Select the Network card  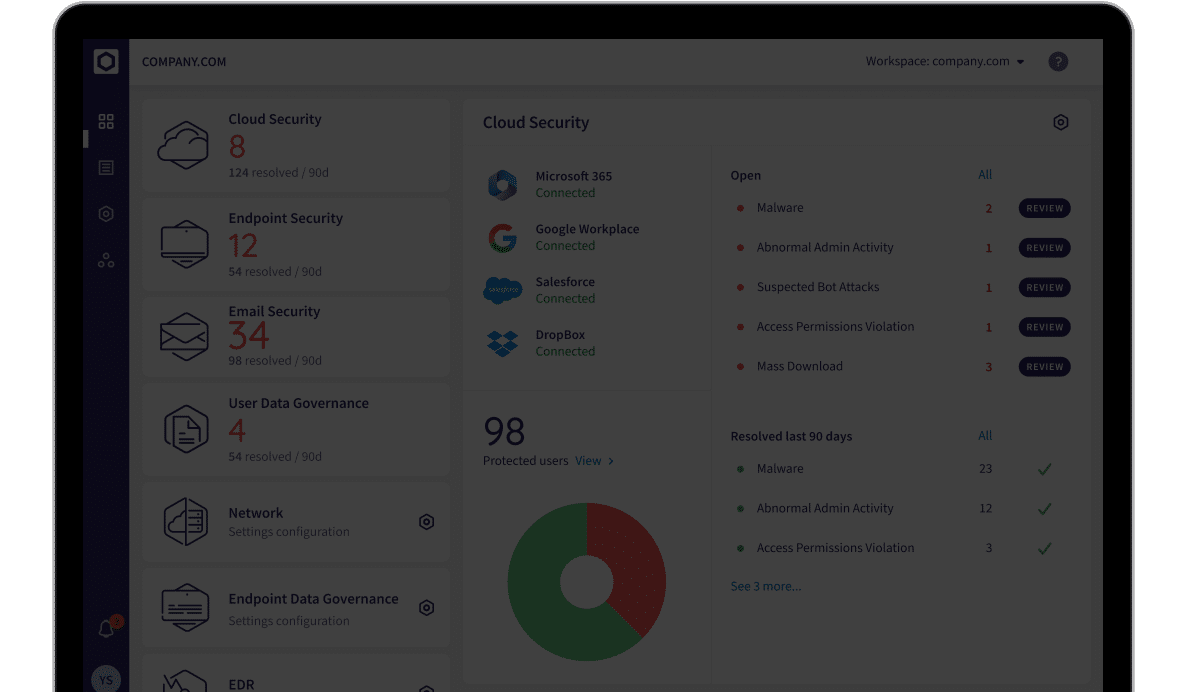pyautogui.click(x=295, y=522)
